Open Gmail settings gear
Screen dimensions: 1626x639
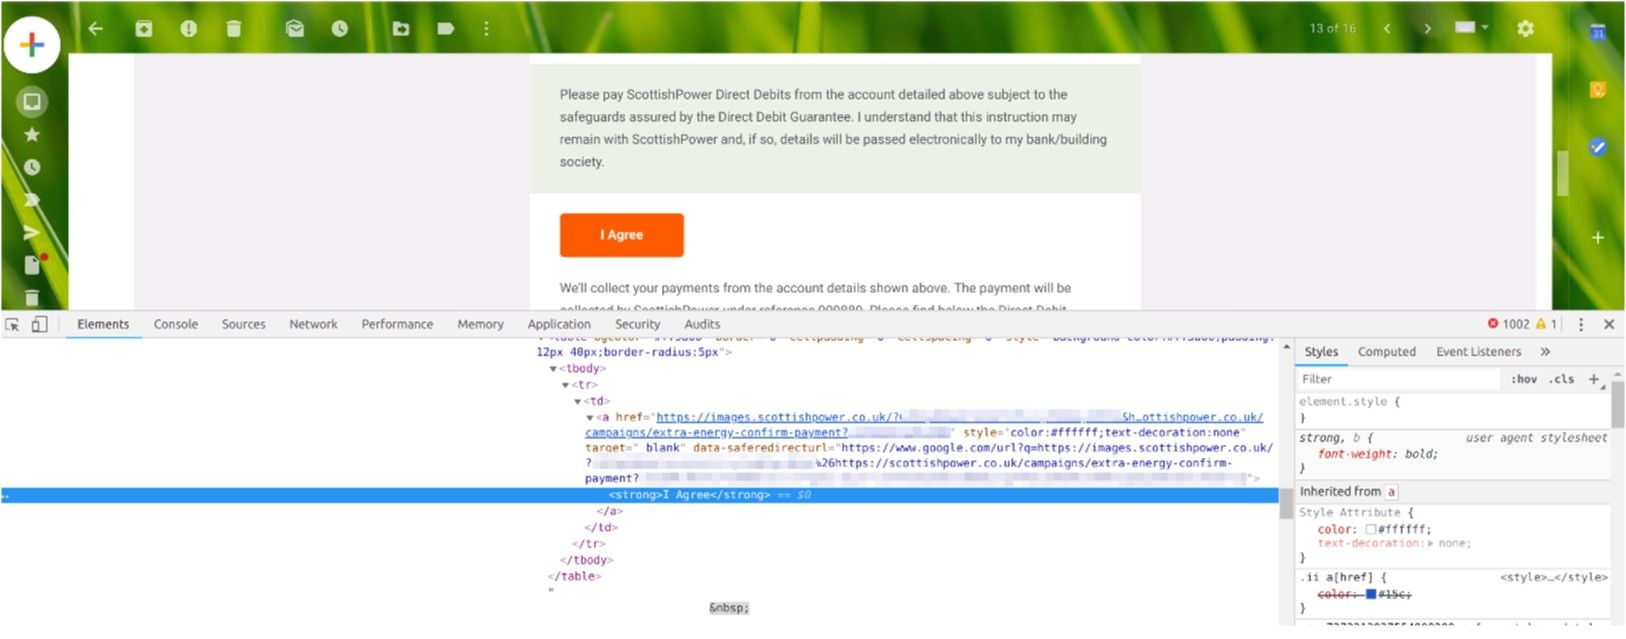[x=1525, y=28]
